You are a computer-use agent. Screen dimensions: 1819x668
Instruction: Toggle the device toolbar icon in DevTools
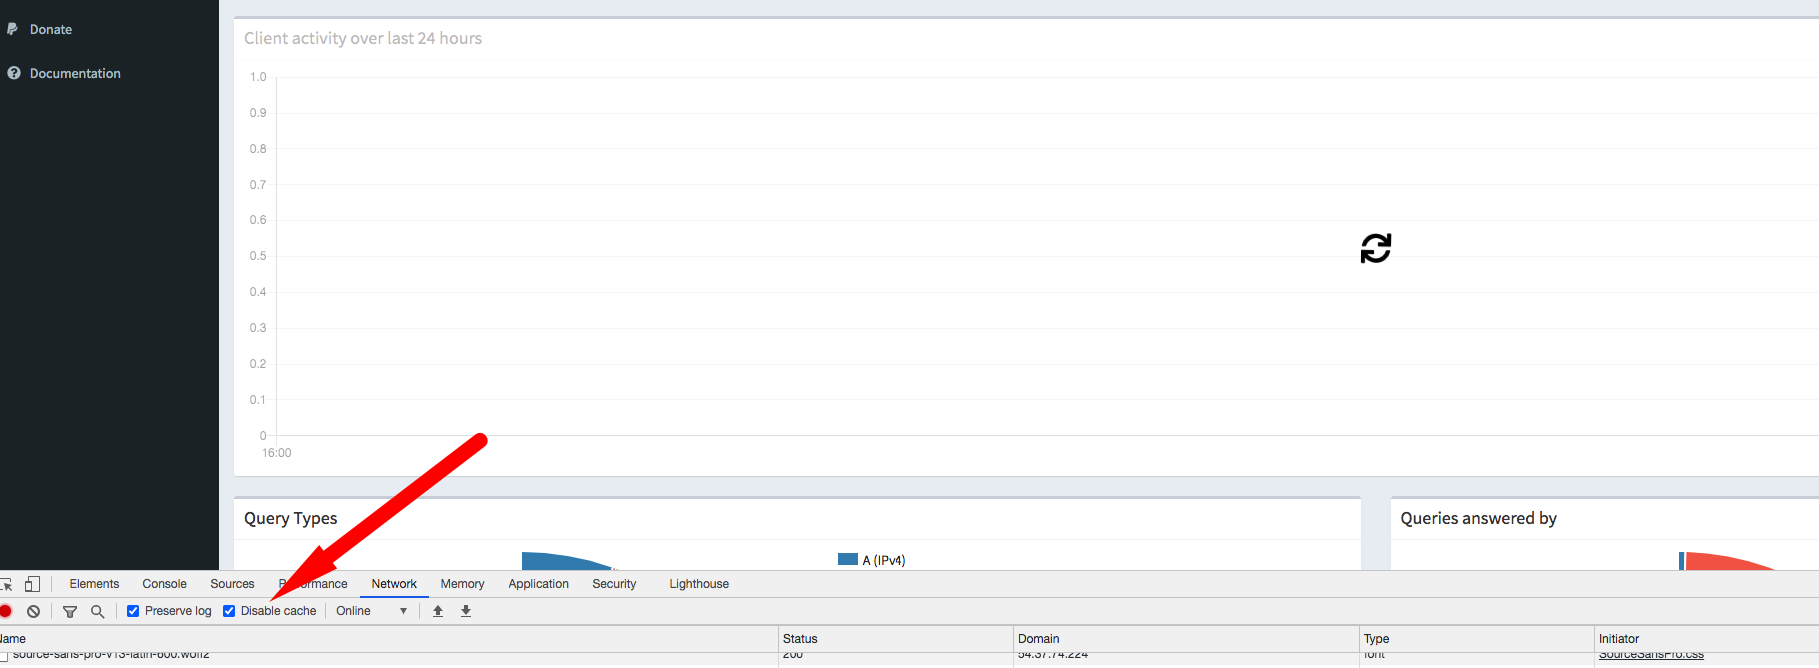point(33,584)
